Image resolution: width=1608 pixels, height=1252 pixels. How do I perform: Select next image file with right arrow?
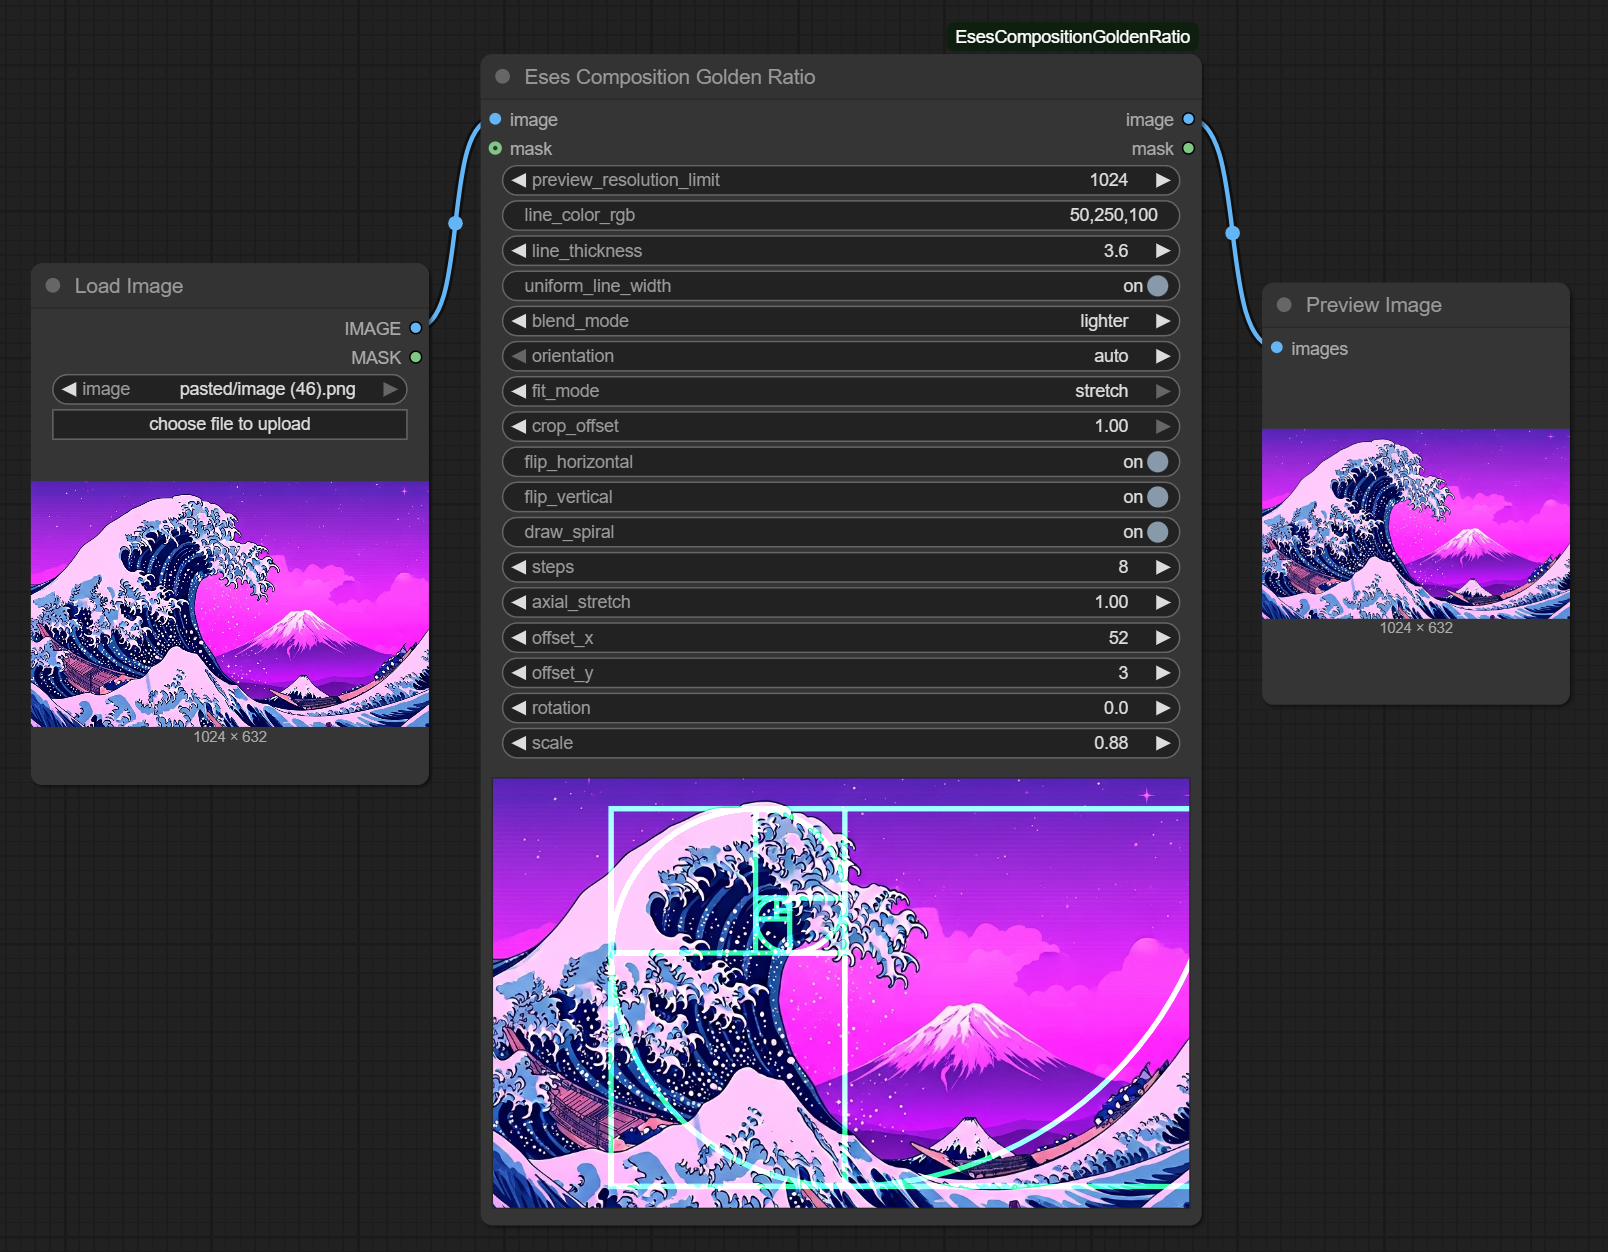coord(390,389)
